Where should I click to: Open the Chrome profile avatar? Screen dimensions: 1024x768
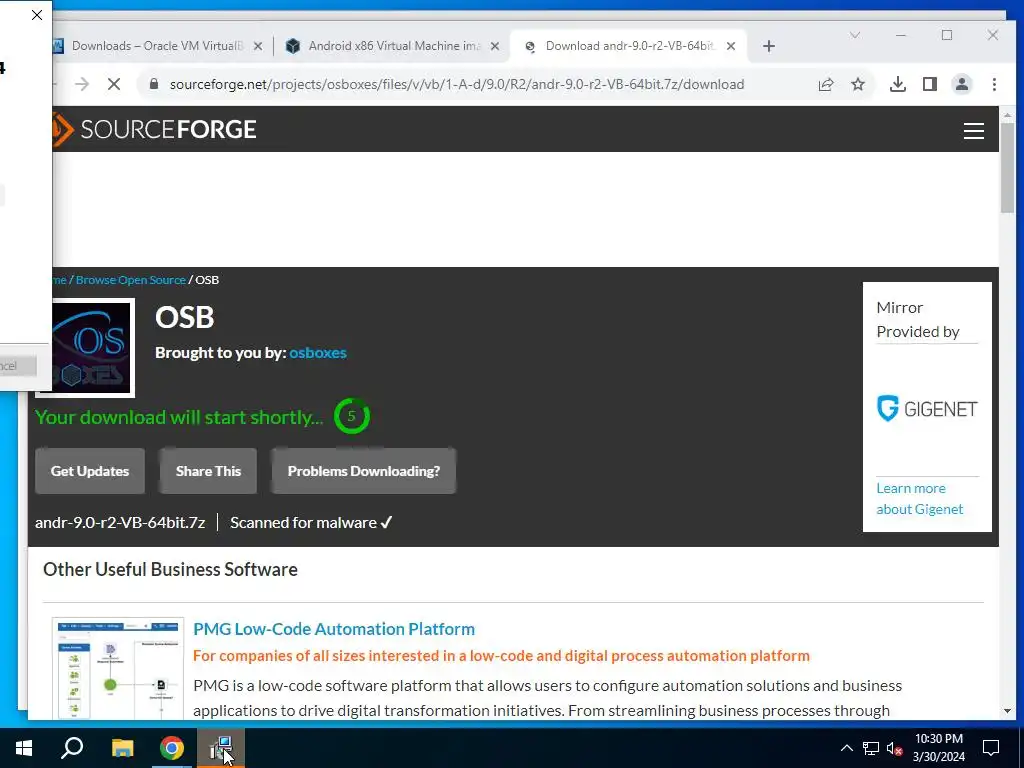[x=962, y=84]
